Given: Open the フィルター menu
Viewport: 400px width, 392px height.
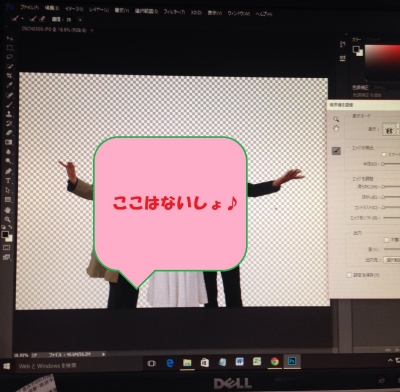Looking at the screenshot, I should (174, 12).
